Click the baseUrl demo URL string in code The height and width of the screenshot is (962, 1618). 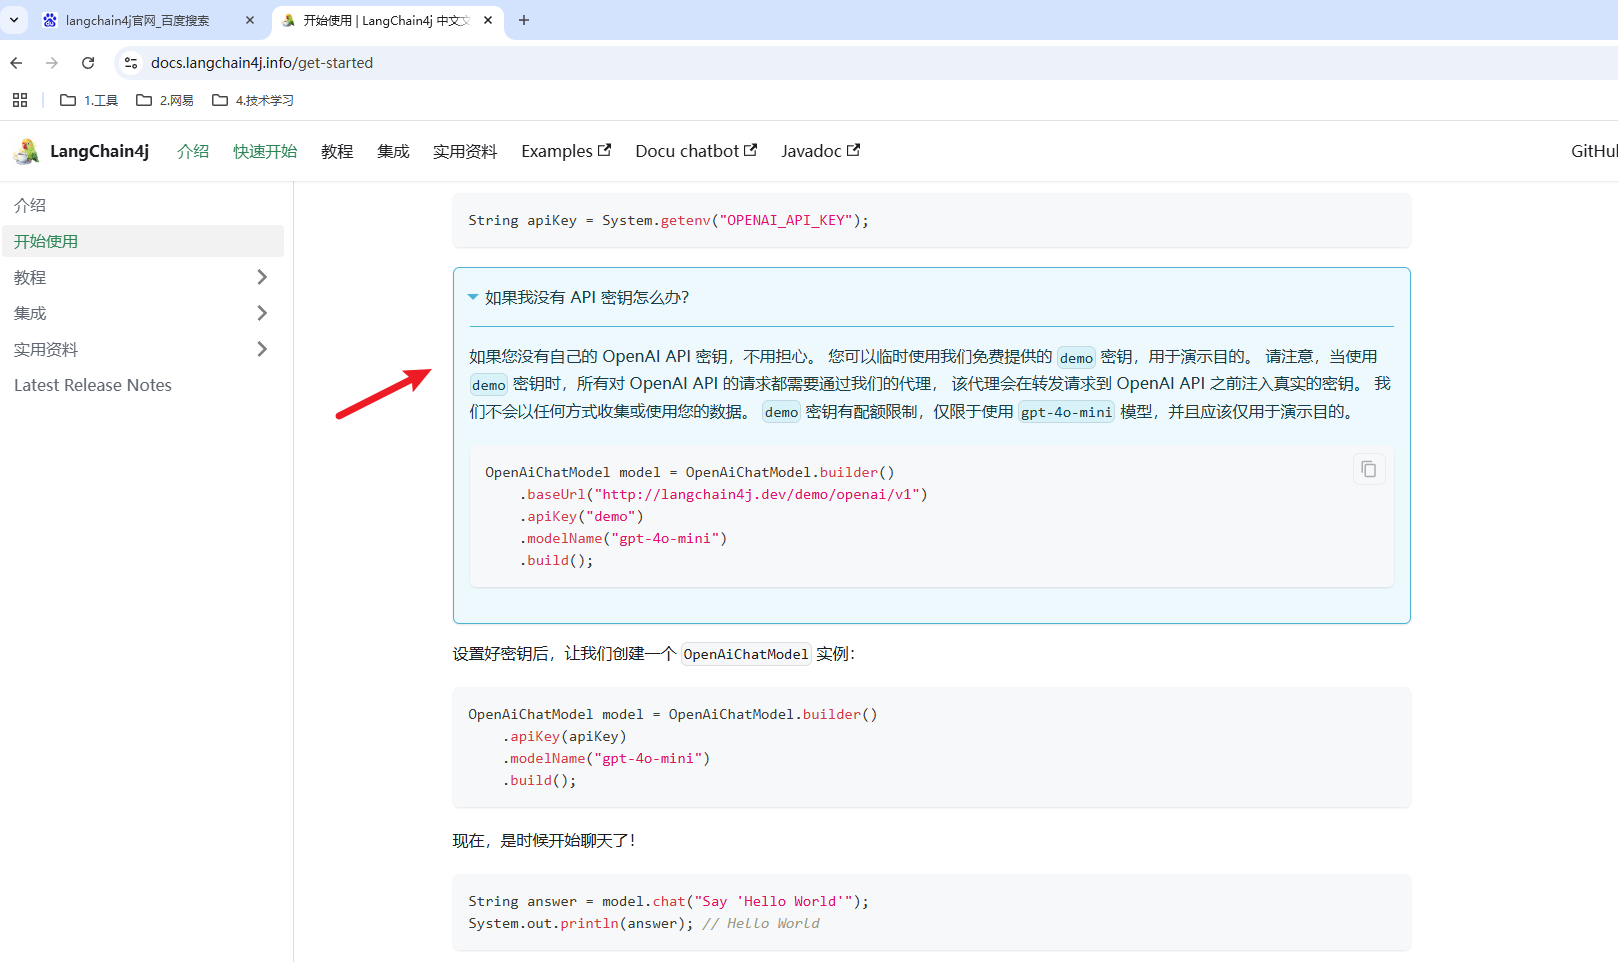(757, 494)
